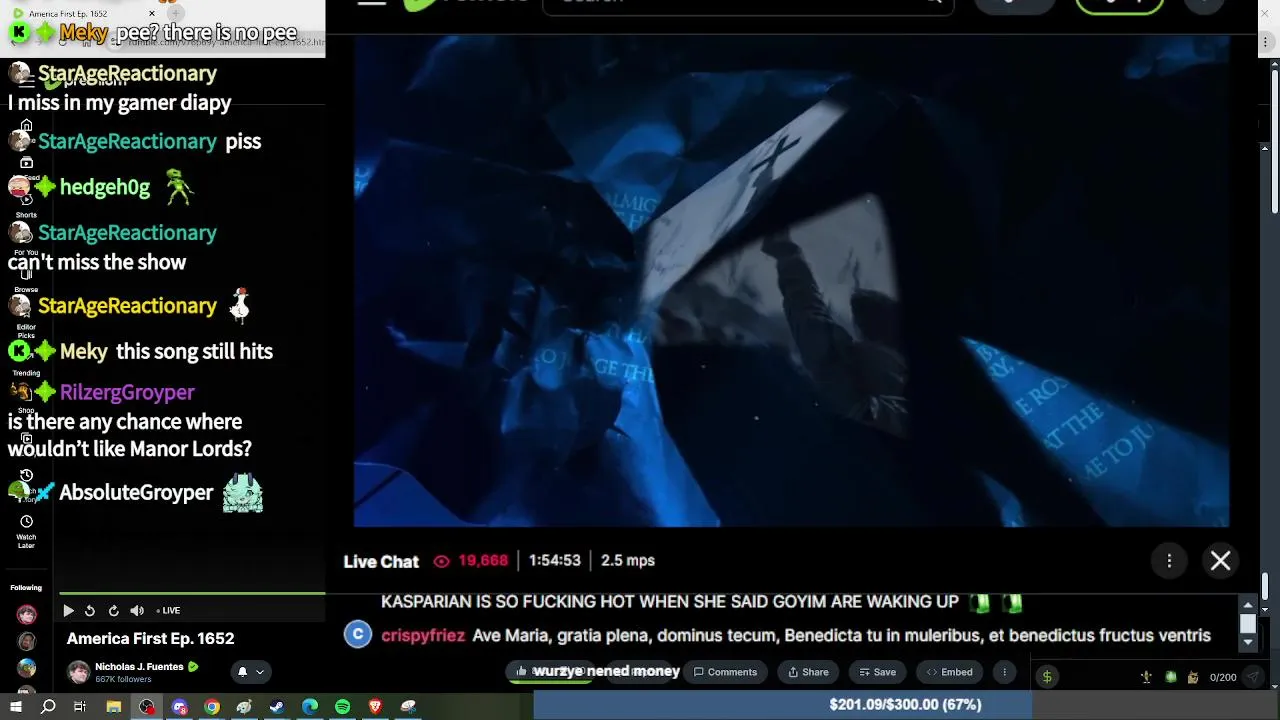Share this video

click(809, 672)
